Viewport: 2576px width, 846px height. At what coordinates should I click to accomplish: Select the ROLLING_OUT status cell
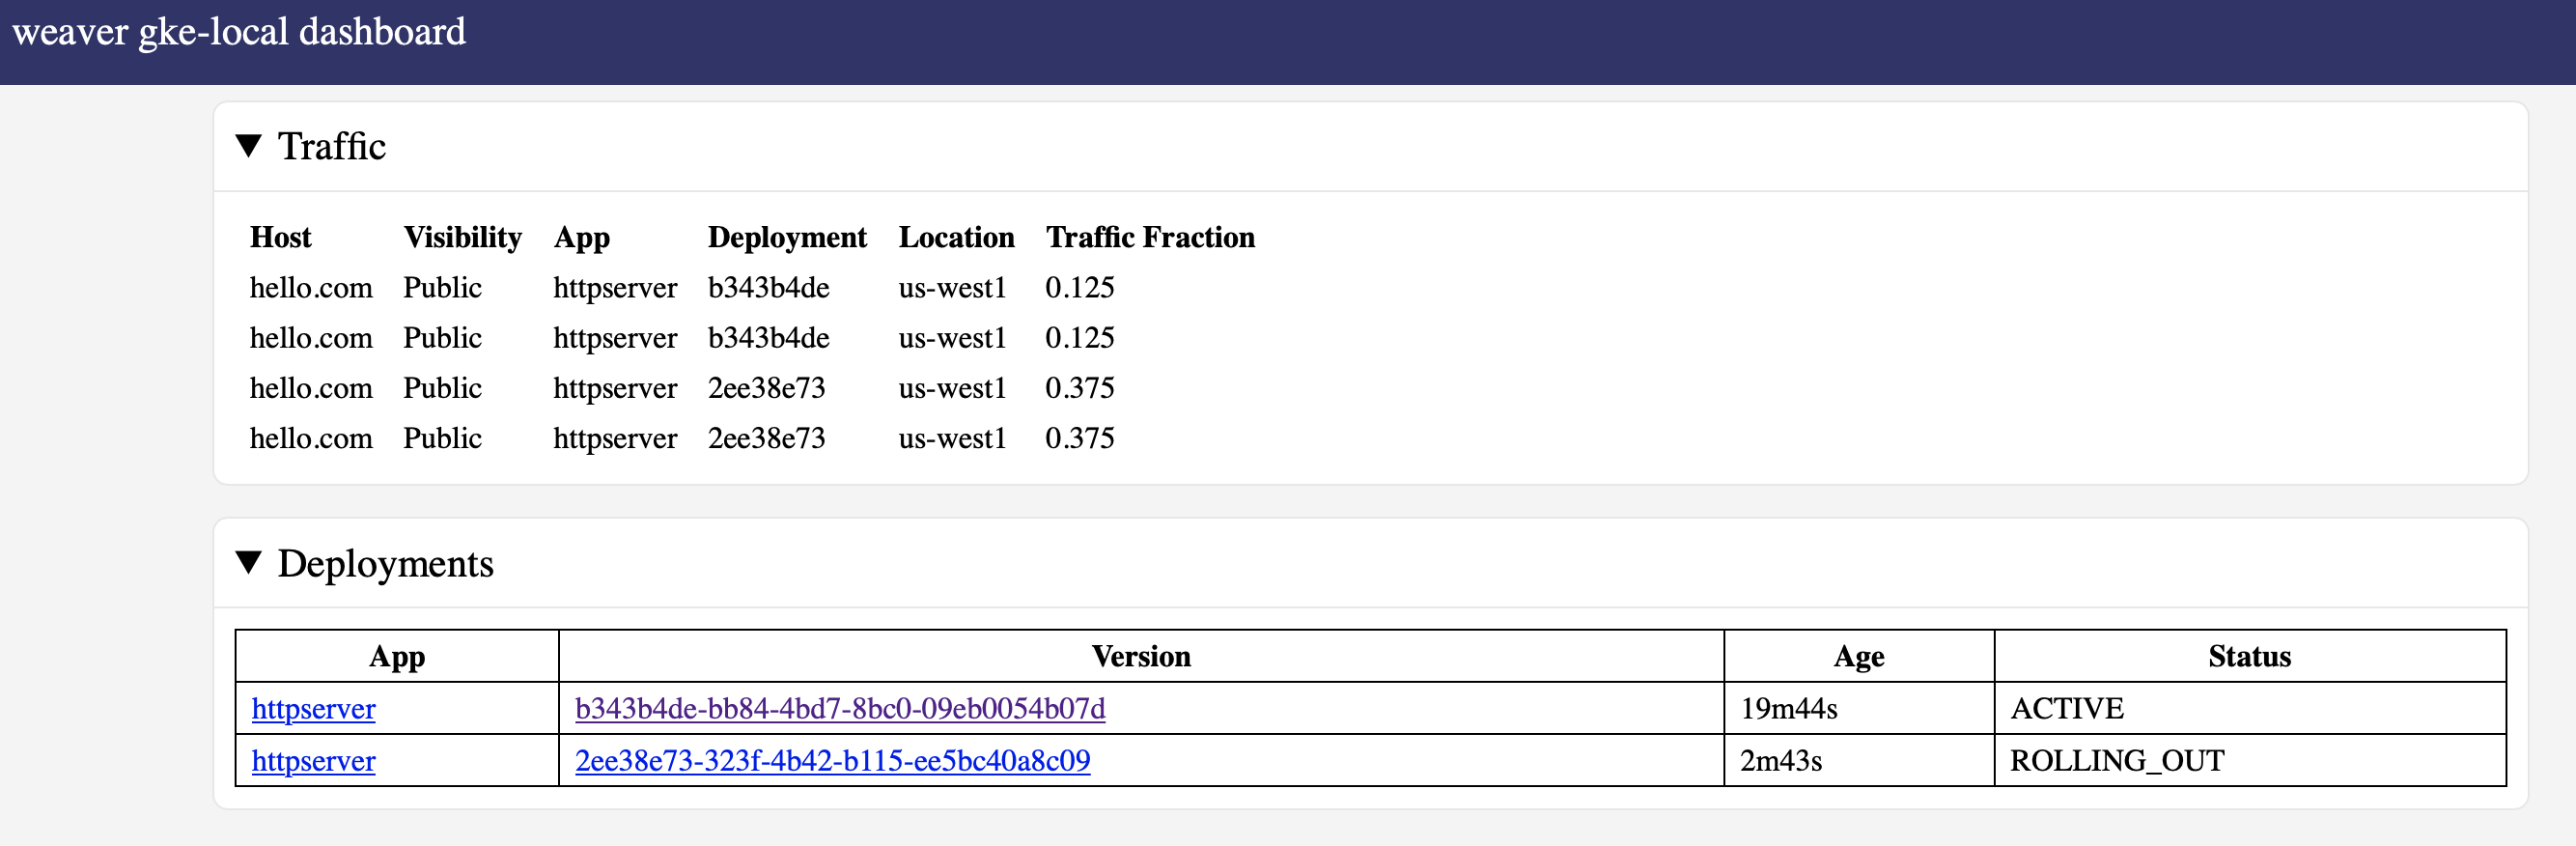(x=2249, y=760)
